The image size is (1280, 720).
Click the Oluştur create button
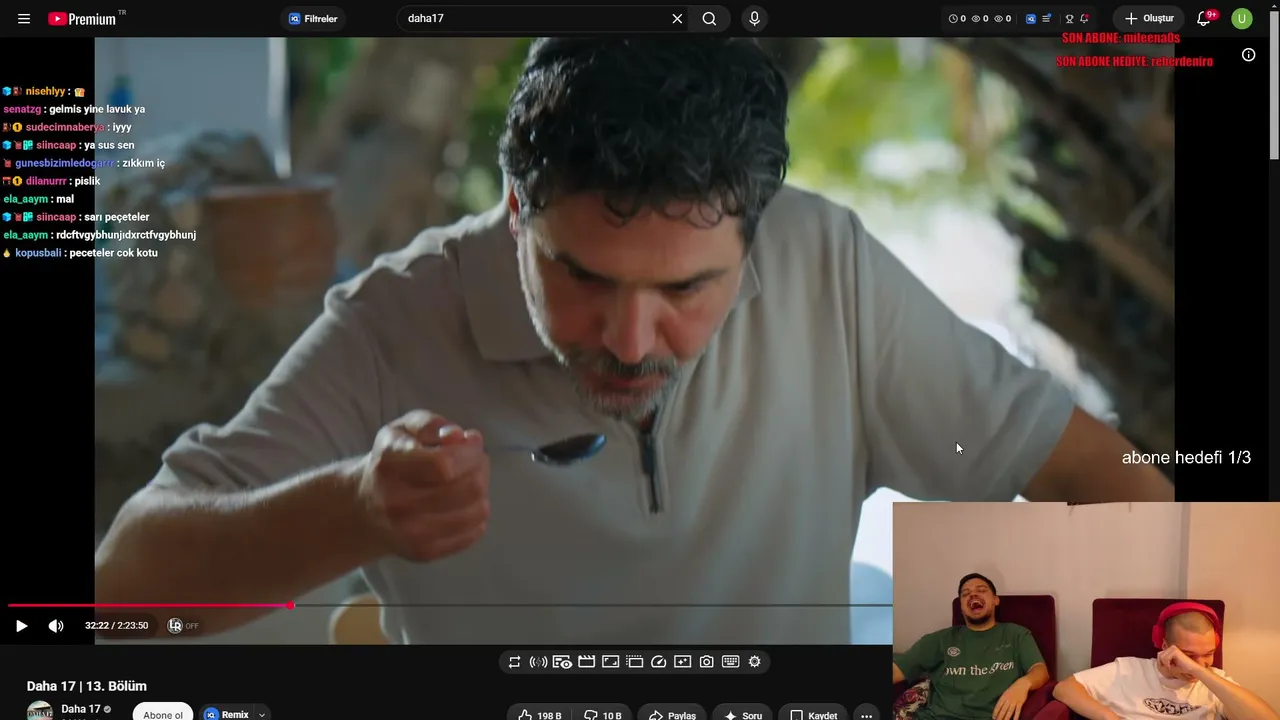[x=1149, y=19]
